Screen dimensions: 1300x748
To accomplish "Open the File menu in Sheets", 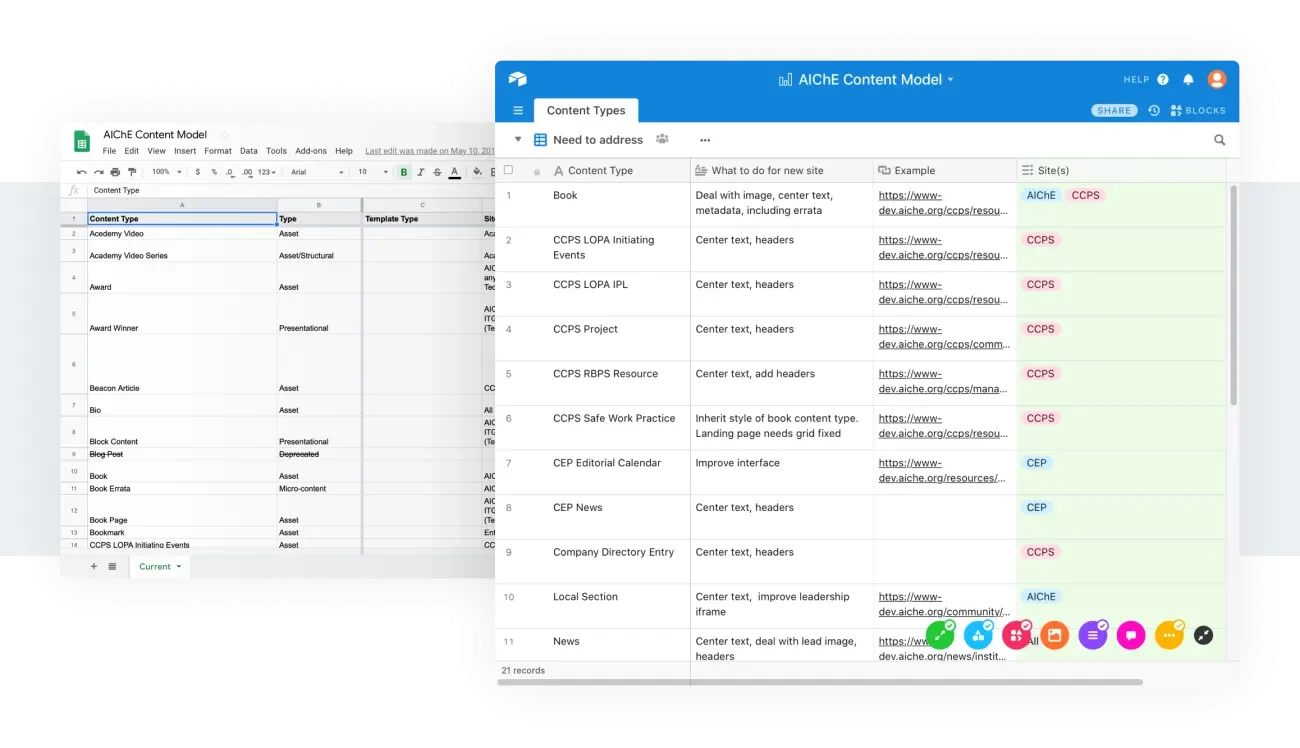I will click(x=109, y=151).
